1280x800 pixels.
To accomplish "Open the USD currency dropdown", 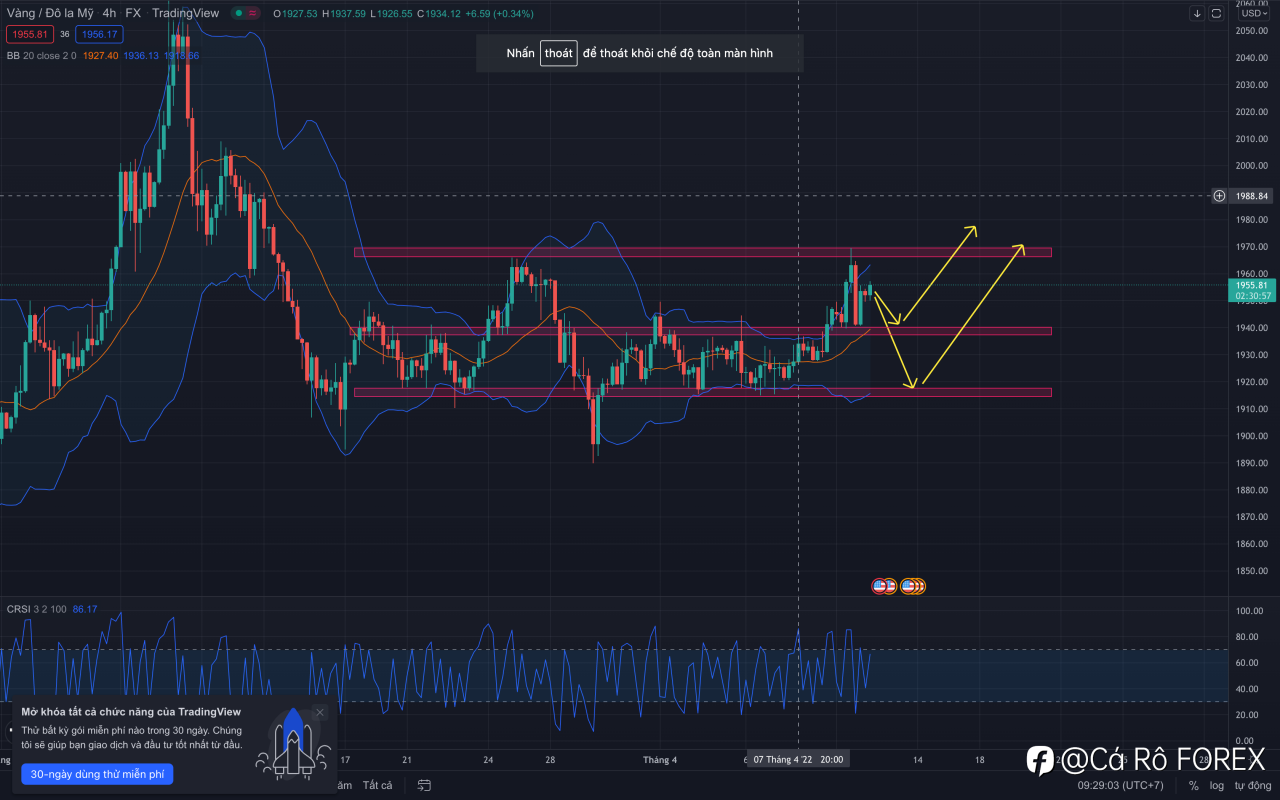I will tap(1253, 13).
